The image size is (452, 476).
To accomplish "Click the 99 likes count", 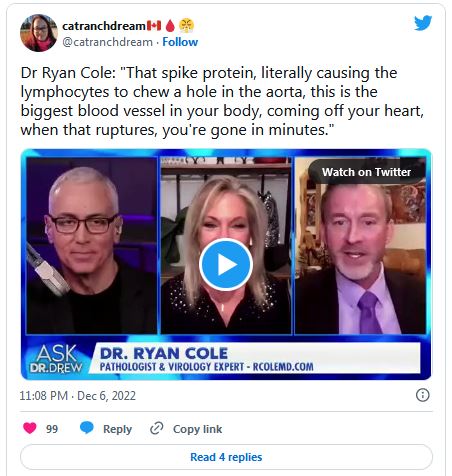I will tap(52, 429).
